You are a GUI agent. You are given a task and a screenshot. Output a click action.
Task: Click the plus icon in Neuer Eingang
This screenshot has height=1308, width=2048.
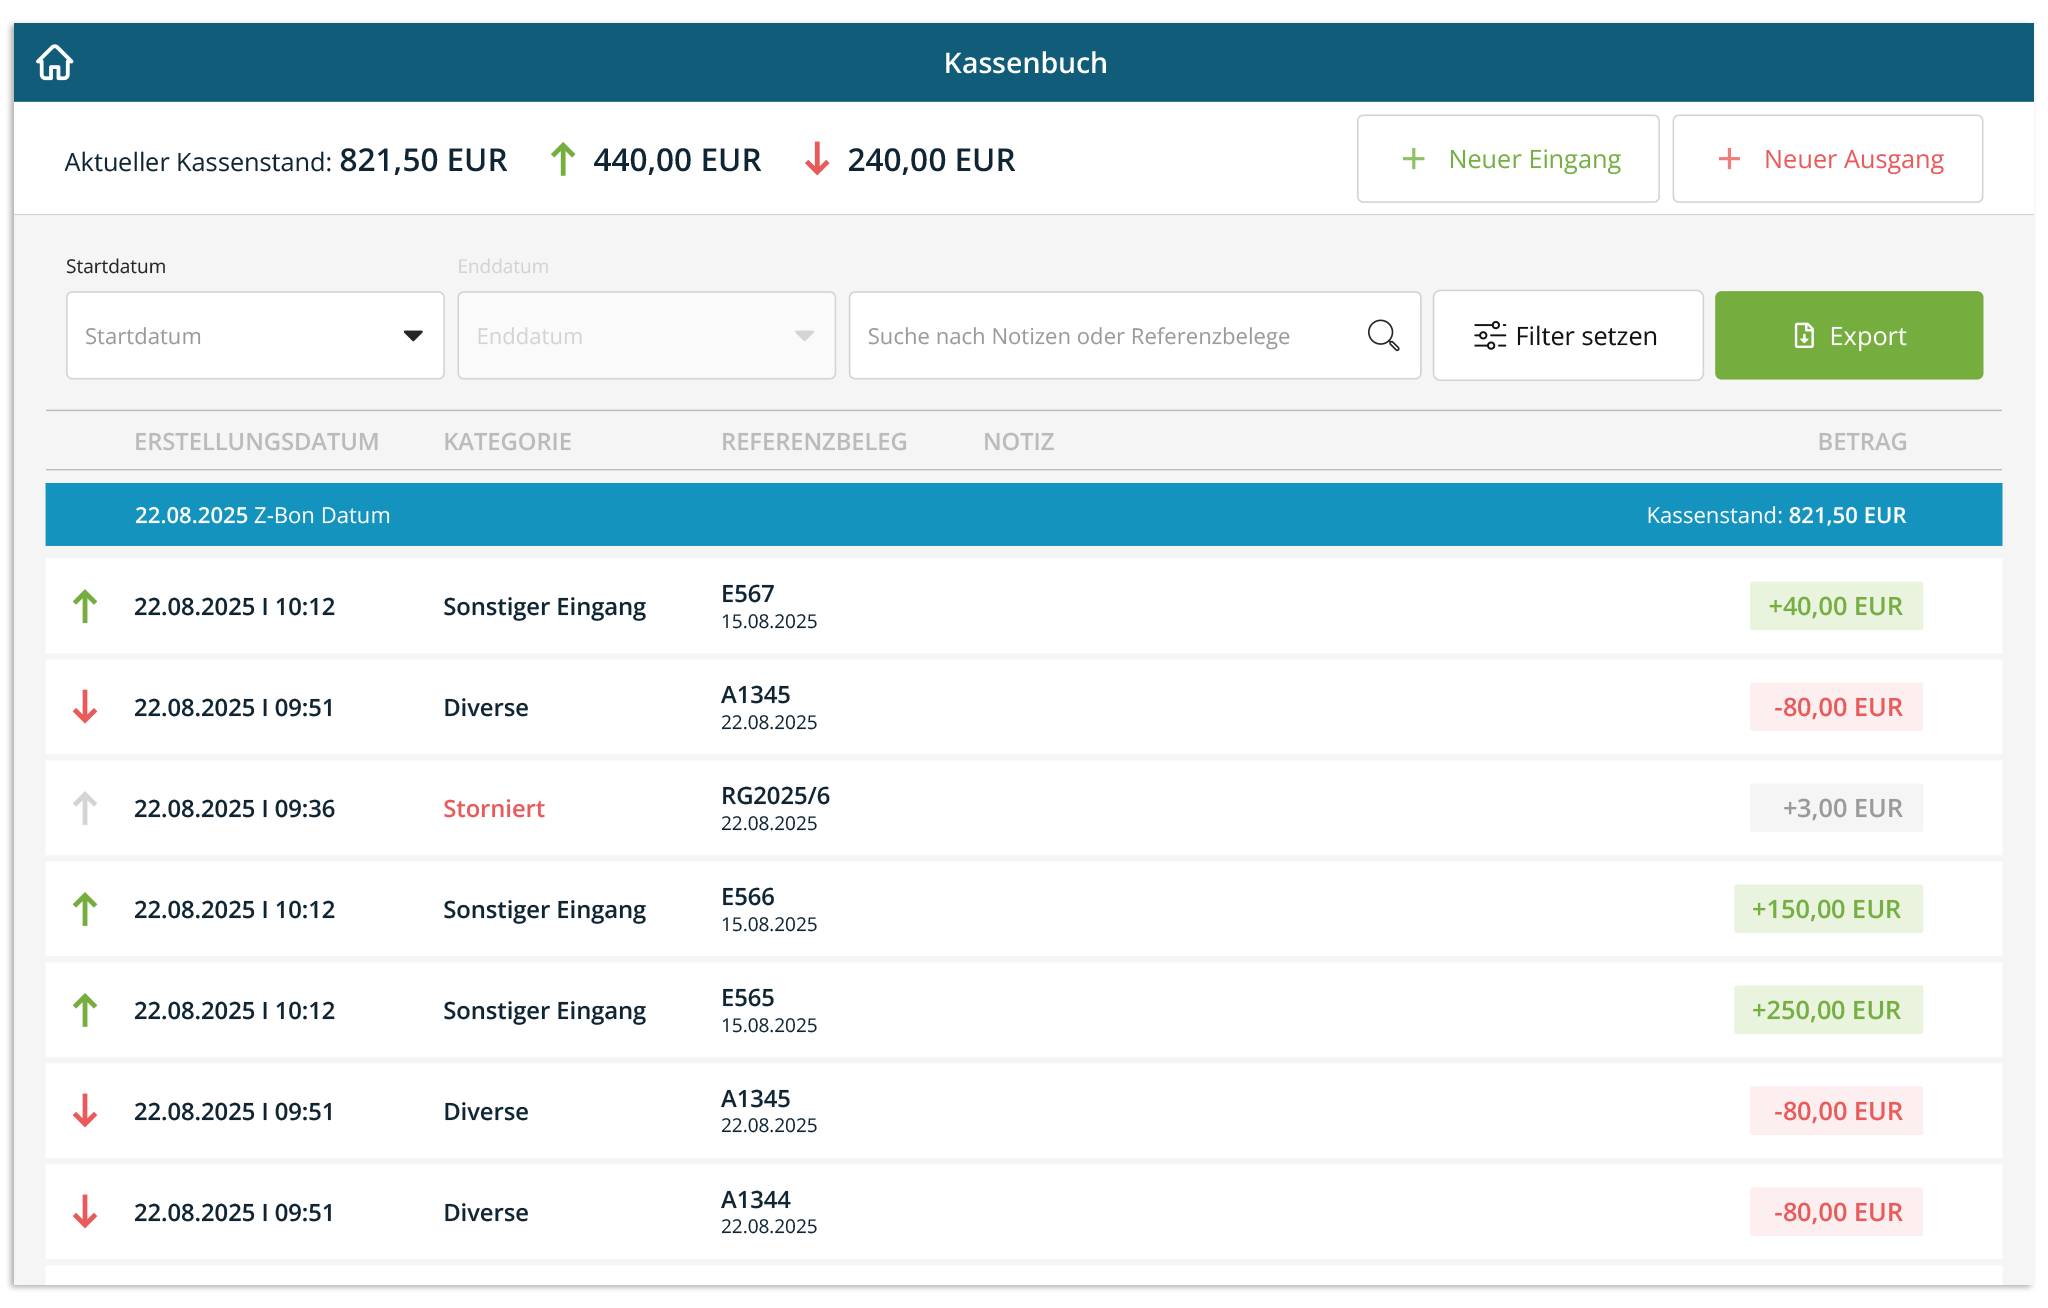tap(1414, 158)
